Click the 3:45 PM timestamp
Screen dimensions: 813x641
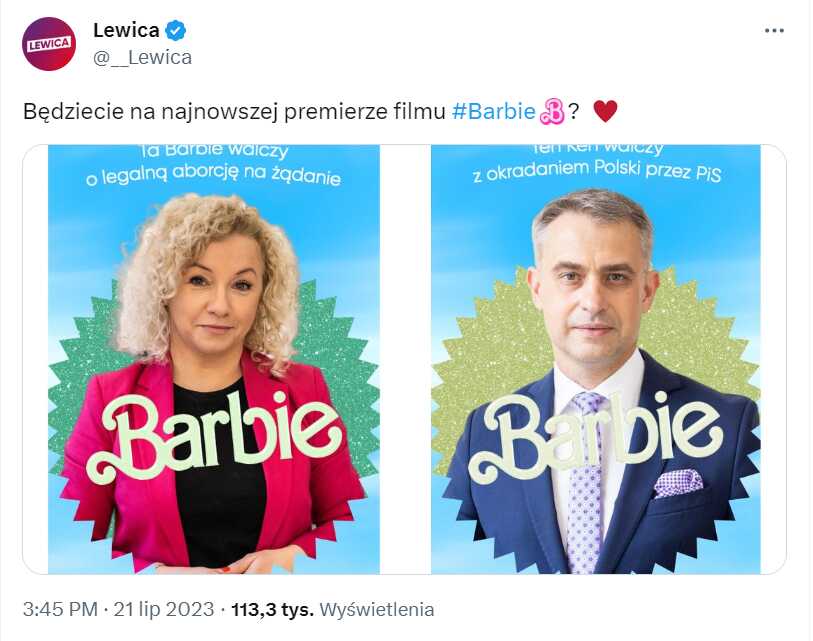click(x=60, y=609)
